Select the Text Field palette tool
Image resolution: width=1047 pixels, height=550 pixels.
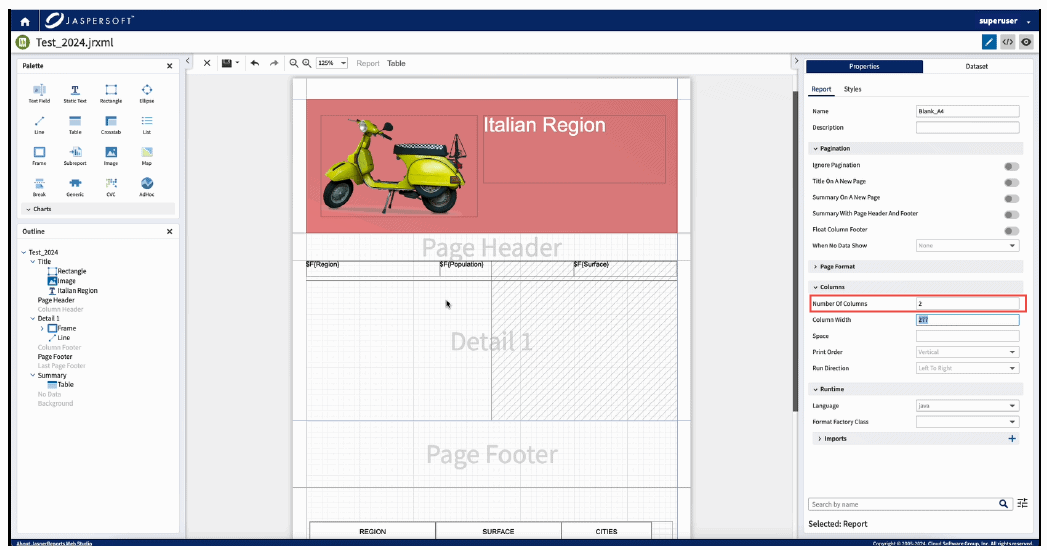click(39, 92)
